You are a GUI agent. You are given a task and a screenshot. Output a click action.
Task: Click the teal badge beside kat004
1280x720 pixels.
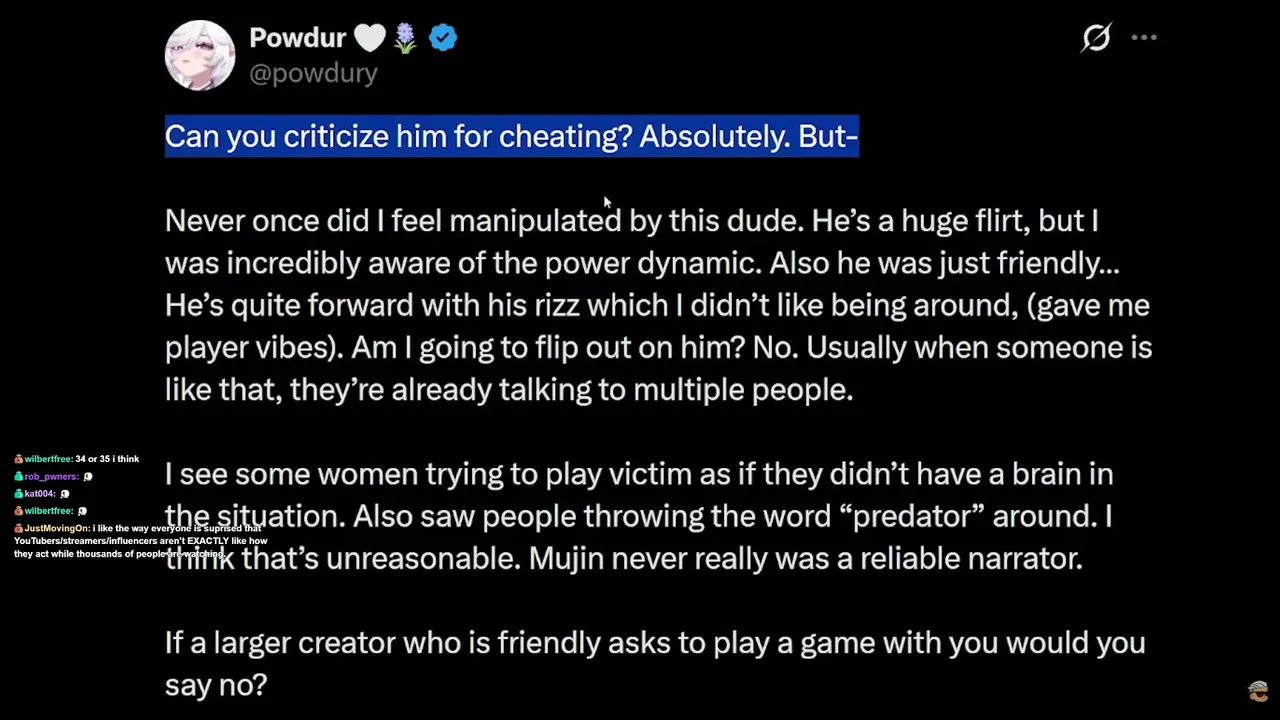point(18,494)
